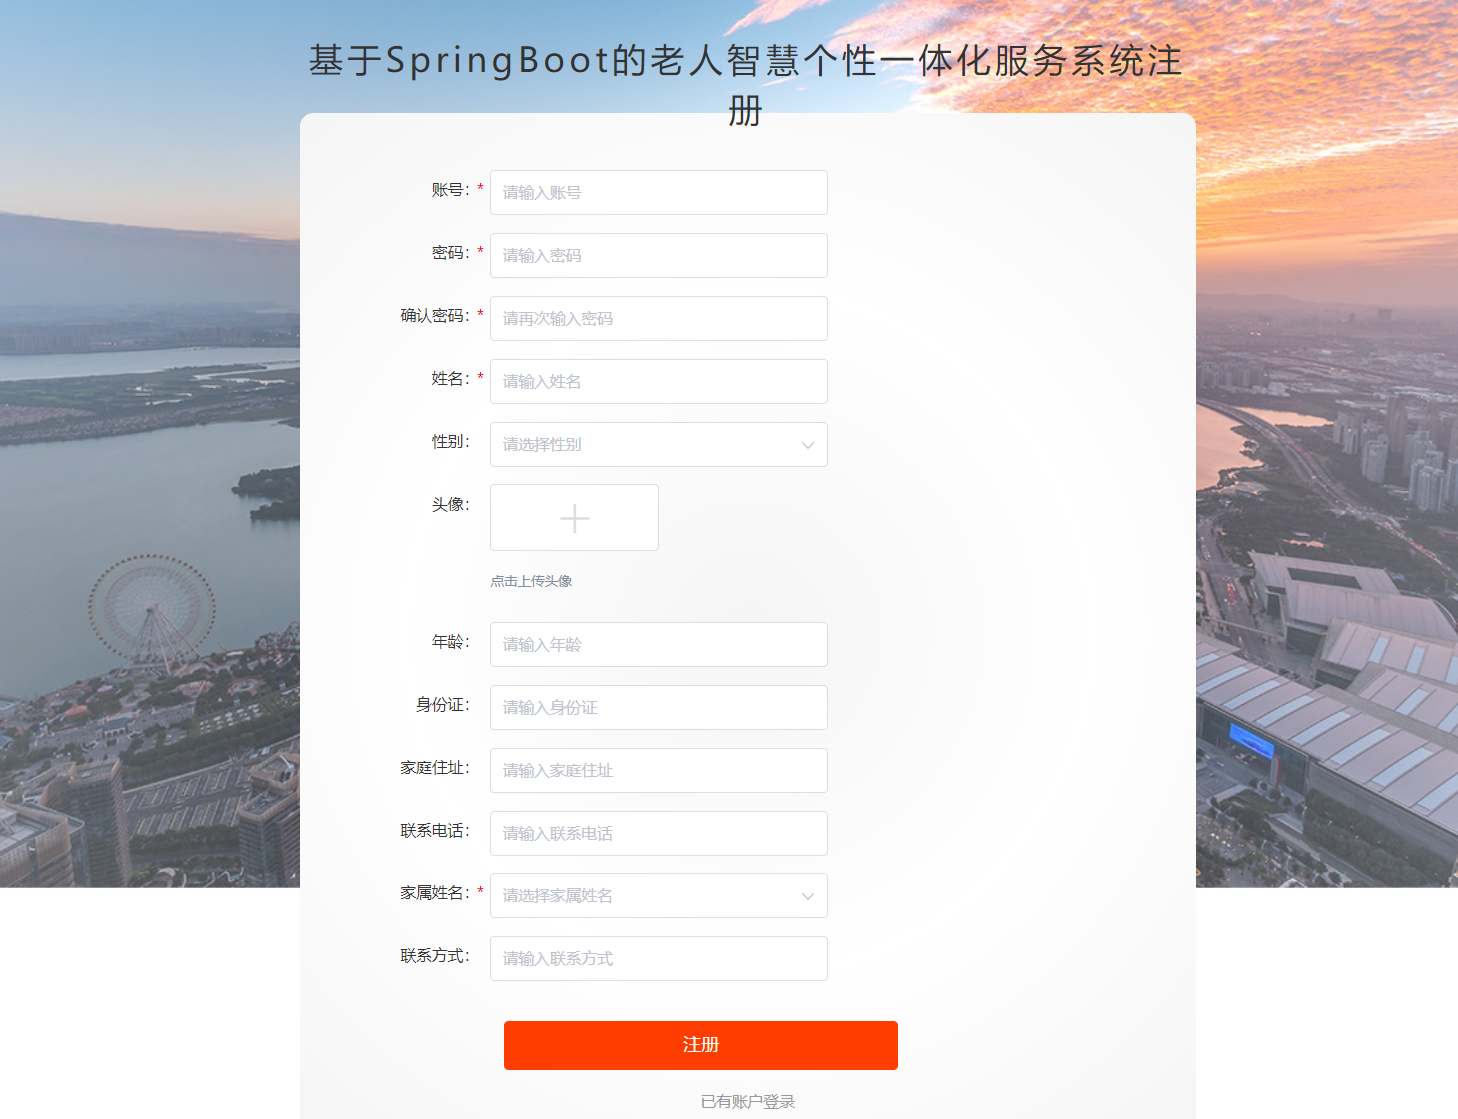Follow the 已有账户登录 link
Image resolution: width=1458 pixels, height=1119 pixels.
pyautogui.click(x=747, y=1101)
